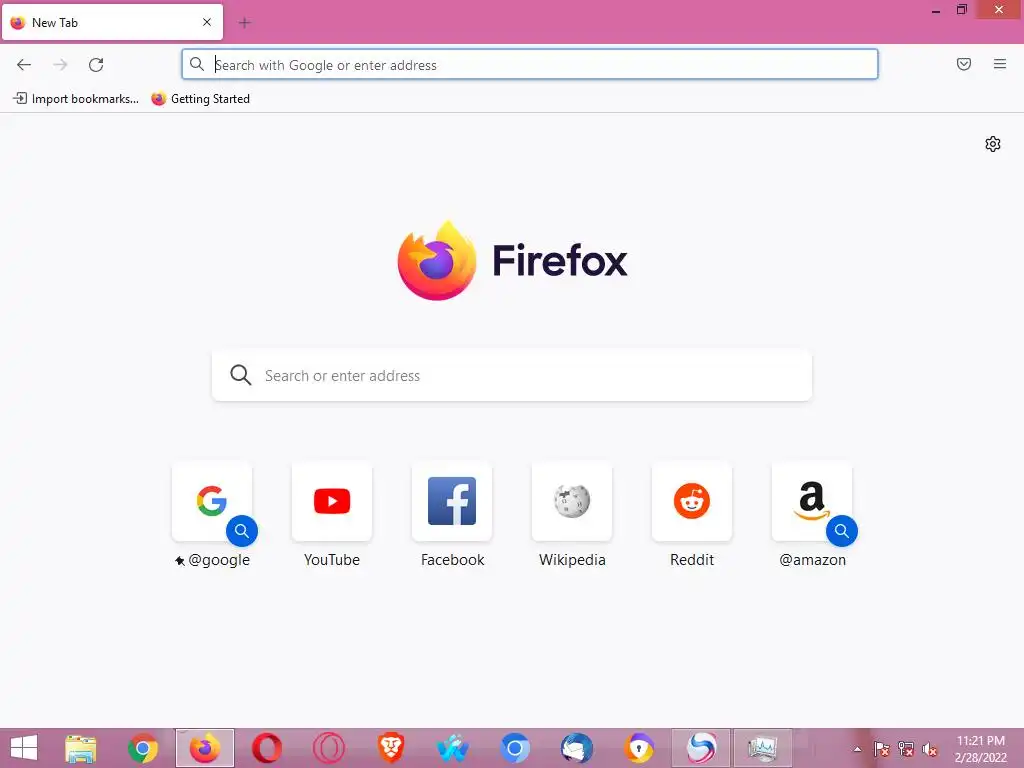Show hidden system tray icons arrow

click(x=857, y=750)
